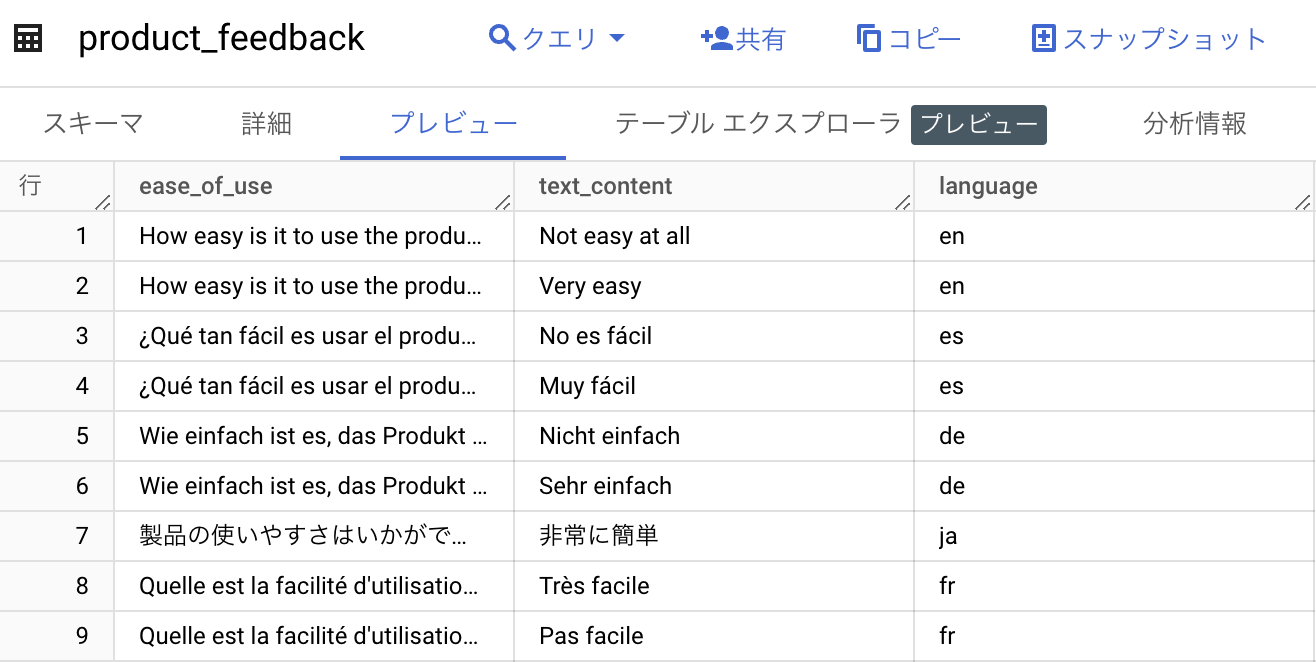Image resolution: width=1316 pixels, height=662 pixels.
Task: Open the 詳細 tab
Action: (x=267, y=124)
